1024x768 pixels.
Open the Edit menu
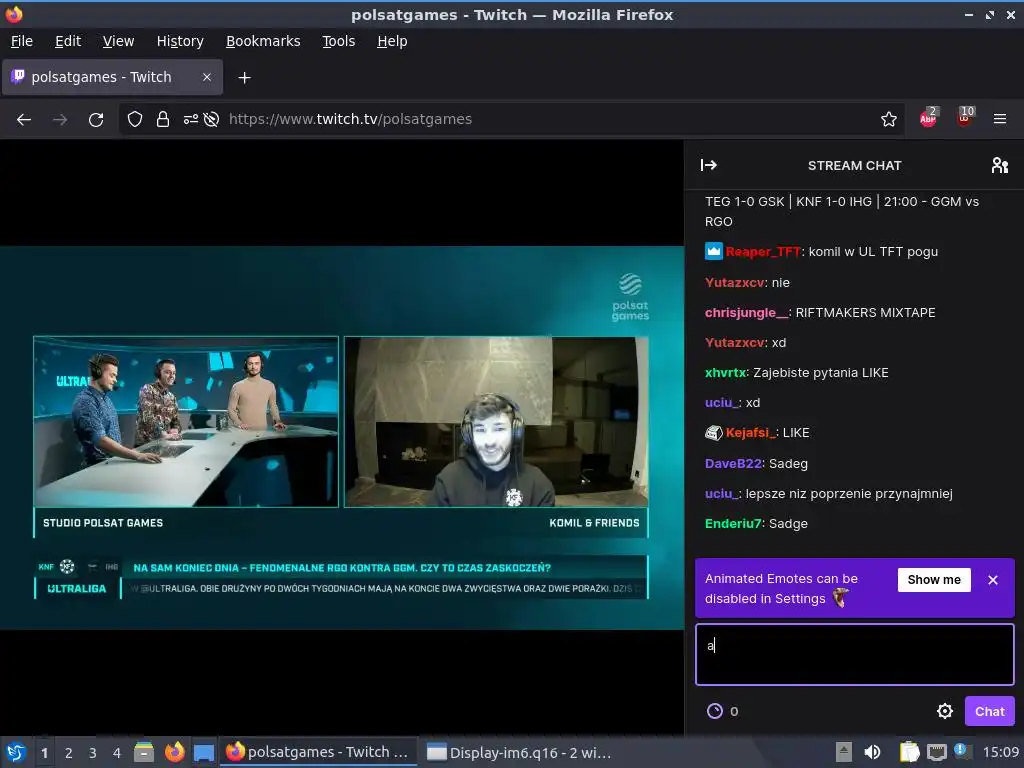click(x=68, y=41)
